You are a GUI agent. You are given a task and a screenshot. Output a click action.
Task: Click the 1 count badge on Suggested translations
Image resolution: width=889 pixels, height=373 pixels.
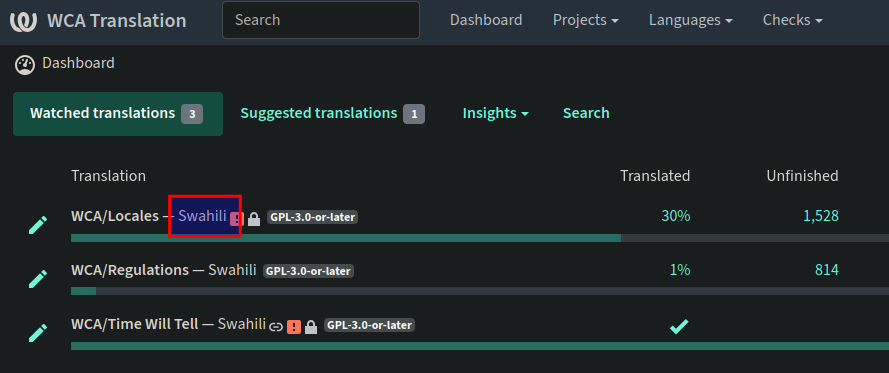(x=414, y=115)
